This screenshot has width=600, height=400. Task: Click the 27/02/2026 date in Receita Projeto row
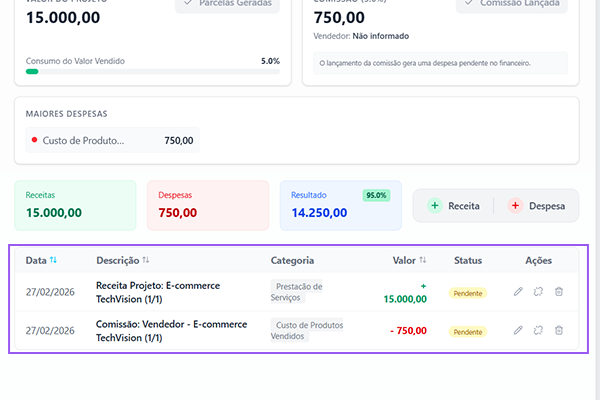50,292
